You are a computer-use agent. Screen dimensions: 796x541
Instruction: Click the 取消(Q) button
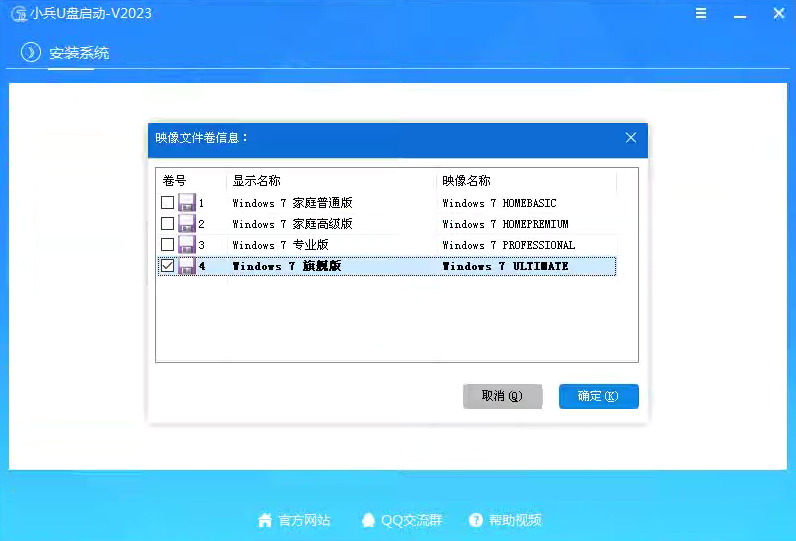[503, 396]
